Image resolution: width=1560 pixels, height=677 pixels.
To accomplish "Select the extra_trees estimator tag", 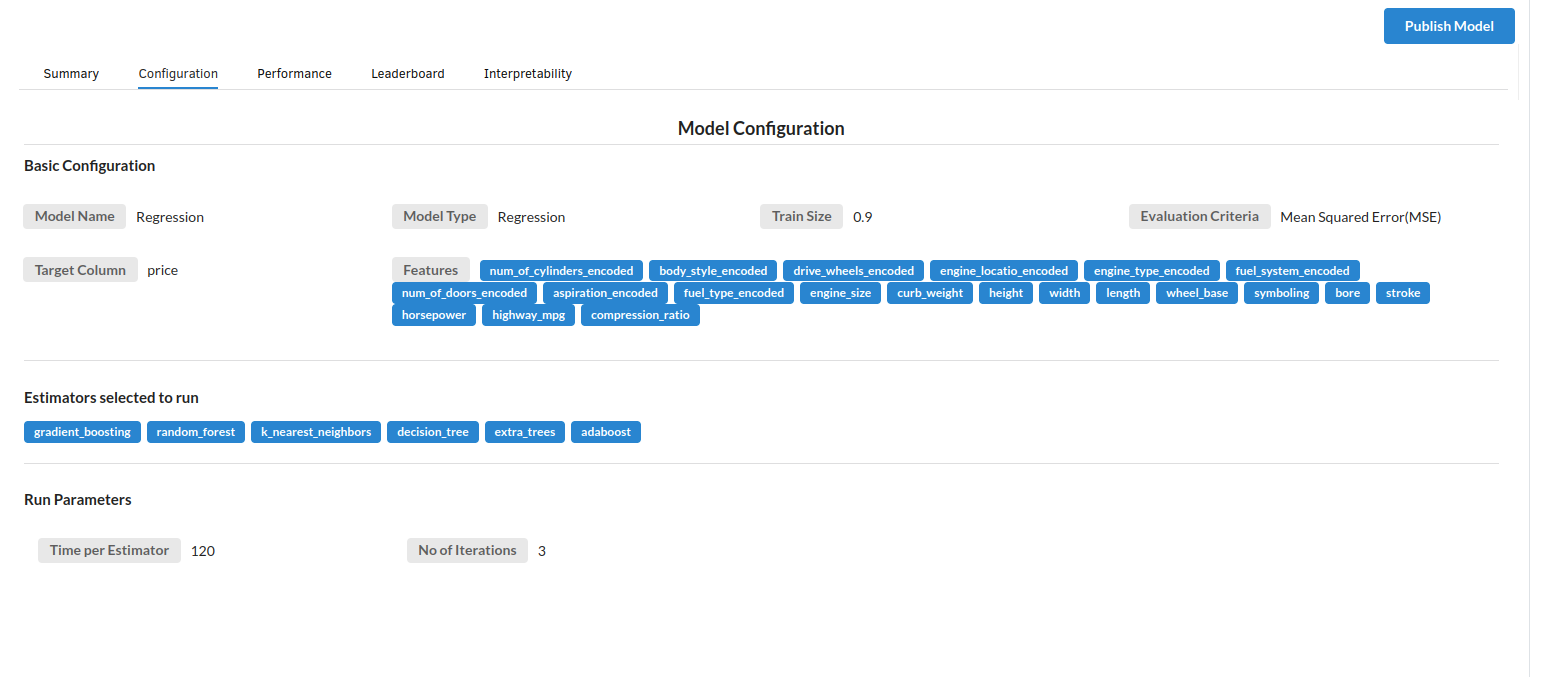I will (x=525, y=432).
